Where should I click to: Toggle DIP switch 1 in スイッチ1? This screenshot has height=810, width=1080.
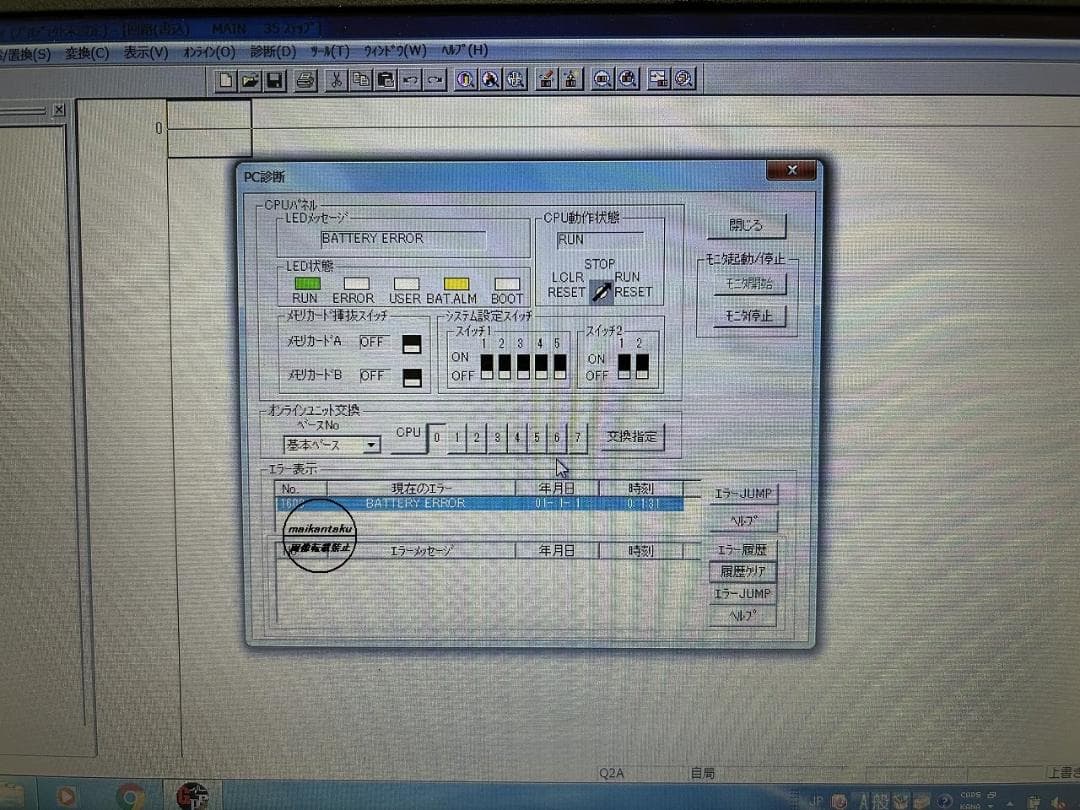[485, 365]
